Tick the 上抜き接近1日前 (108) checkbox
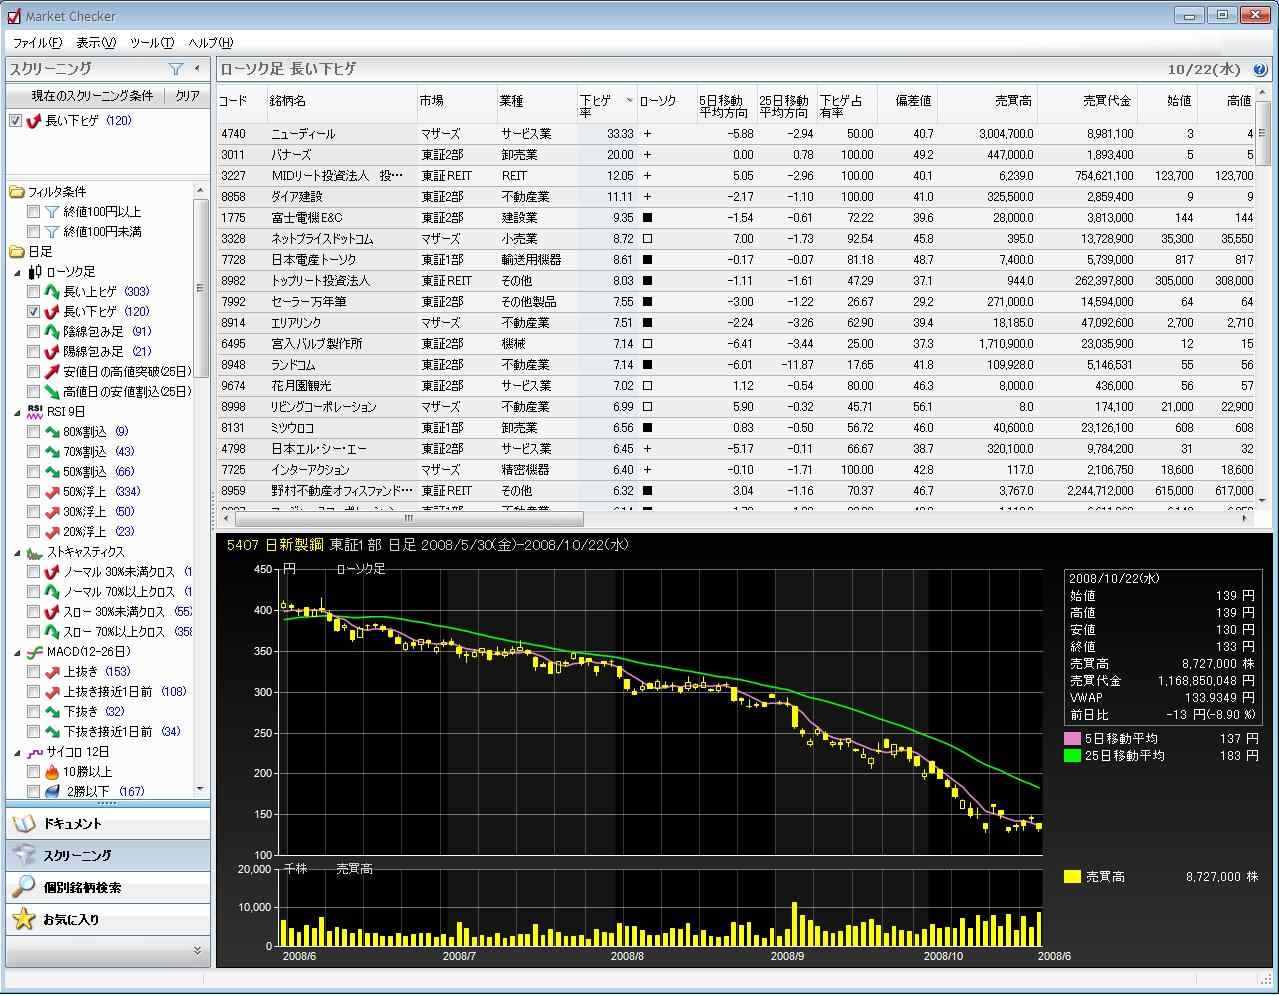Screen dimensions: 1279x996 coord(34,692)
